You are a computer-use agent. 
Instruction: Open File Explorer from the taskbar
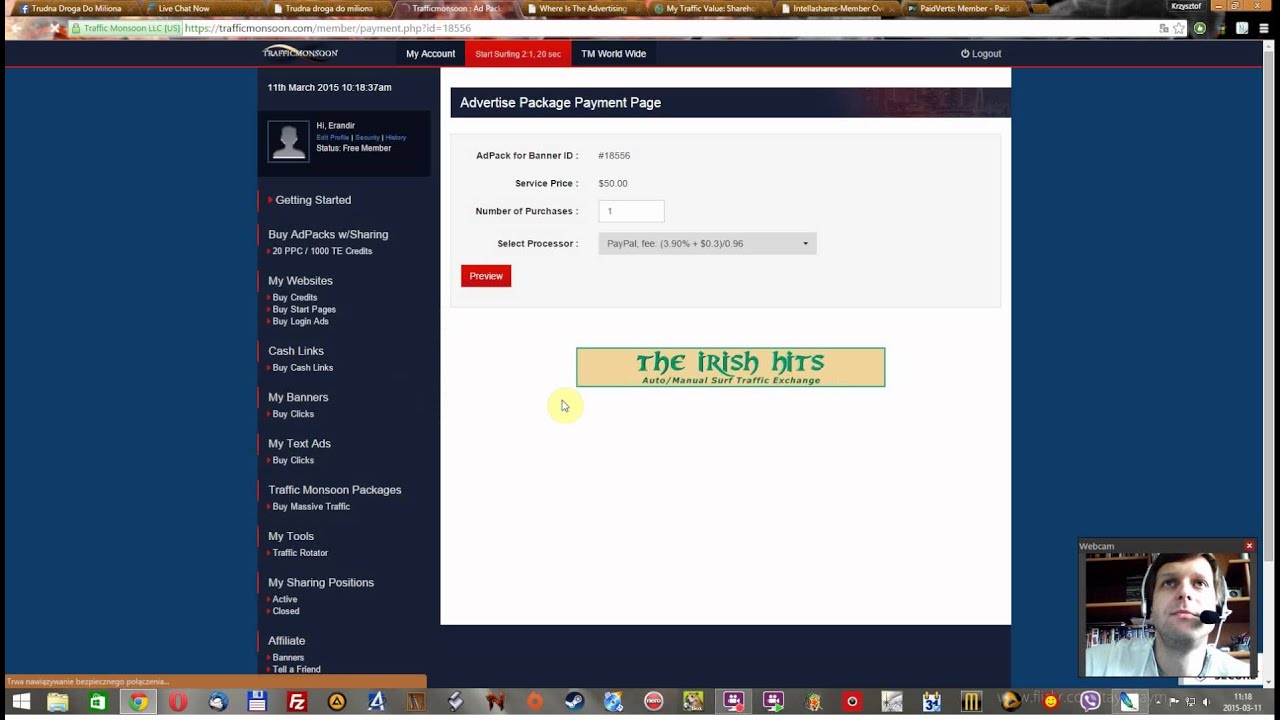pos(58,702)
